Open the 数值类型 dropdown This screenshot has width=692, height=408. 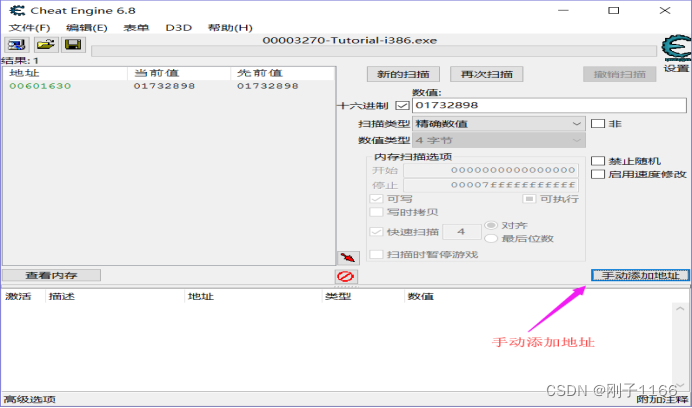(499, 140)
